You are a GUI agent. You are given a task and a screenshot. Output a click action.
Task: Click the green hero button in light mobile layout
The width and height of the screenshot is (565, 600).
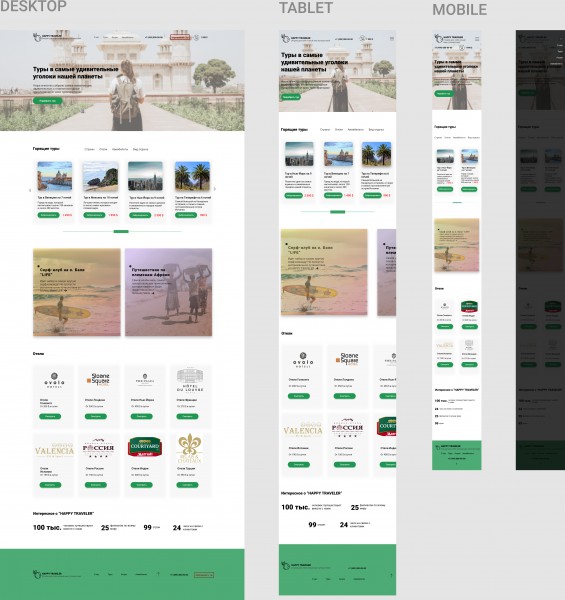443,93
